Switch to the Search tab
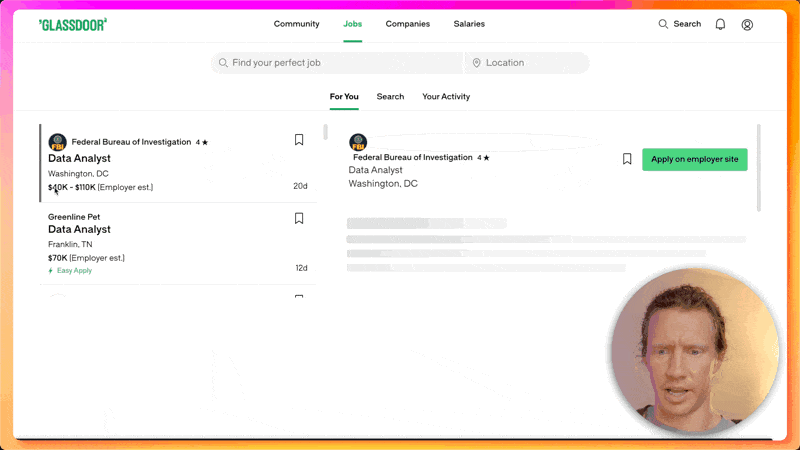Viewport: 800px width, 450px height. [390, 96]
